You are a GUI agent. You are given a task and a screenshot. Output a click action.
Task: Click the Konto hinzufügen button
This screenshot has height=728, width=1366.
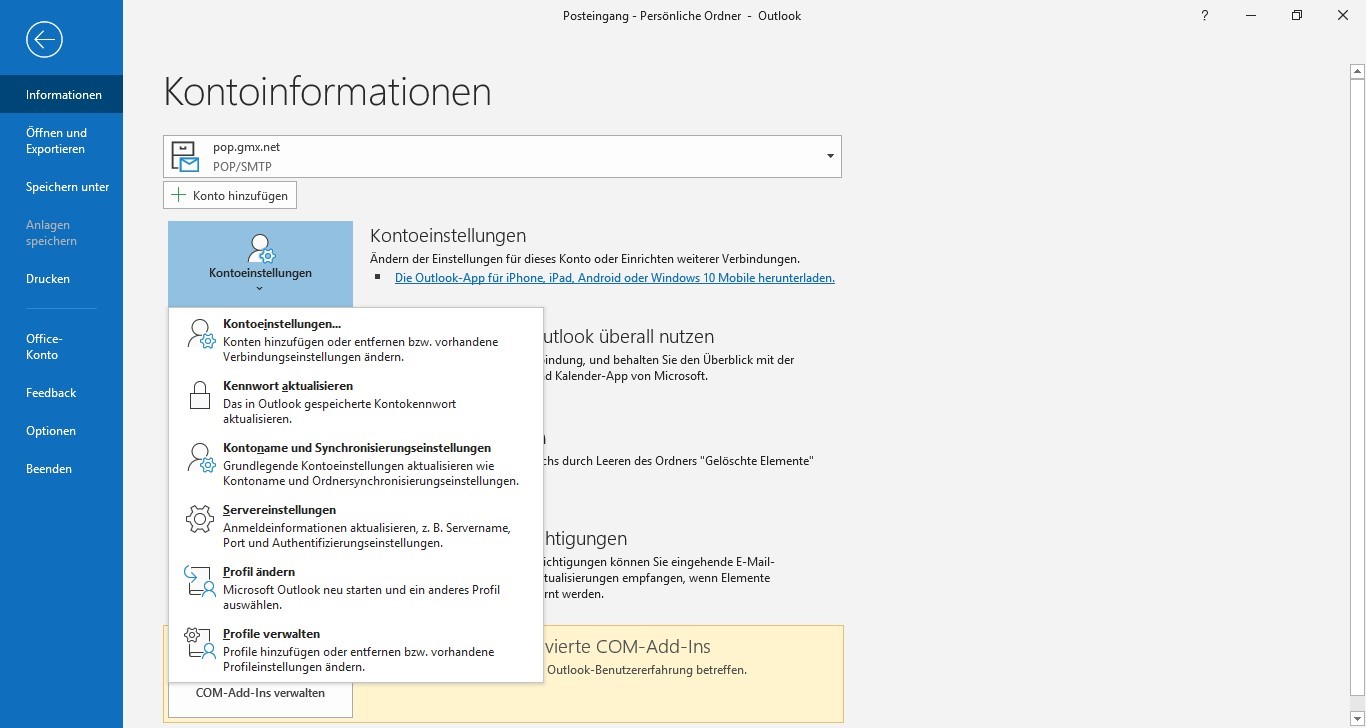[x=230, y=195]
